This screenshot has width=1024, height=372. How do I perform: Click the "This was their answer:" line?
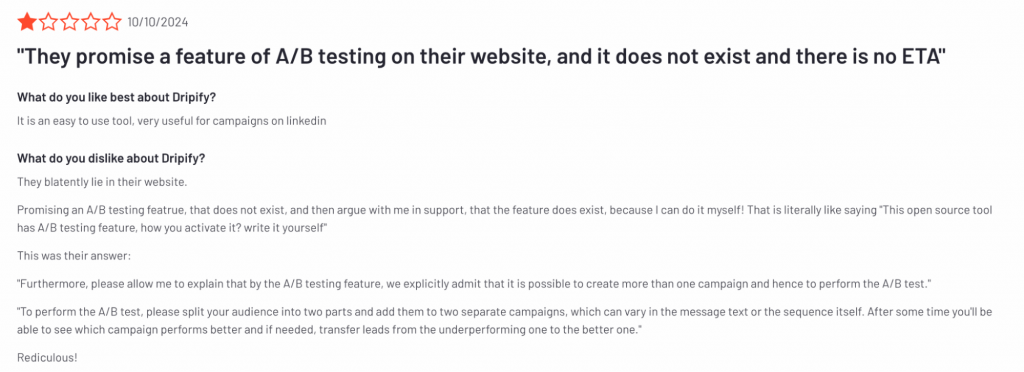point(74,256)
